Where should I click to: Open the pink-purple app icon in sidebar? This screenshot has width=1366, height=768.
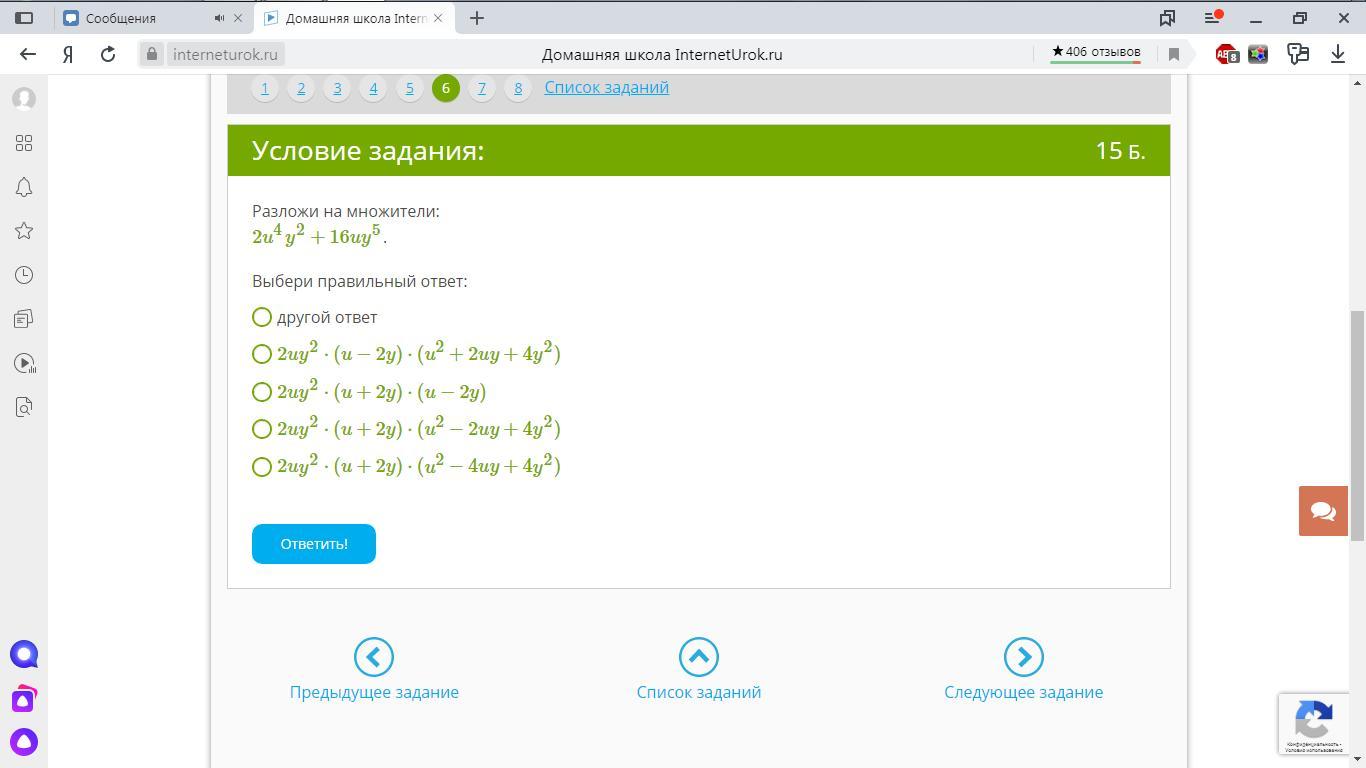pyautogui.click(x=24, y=698)
